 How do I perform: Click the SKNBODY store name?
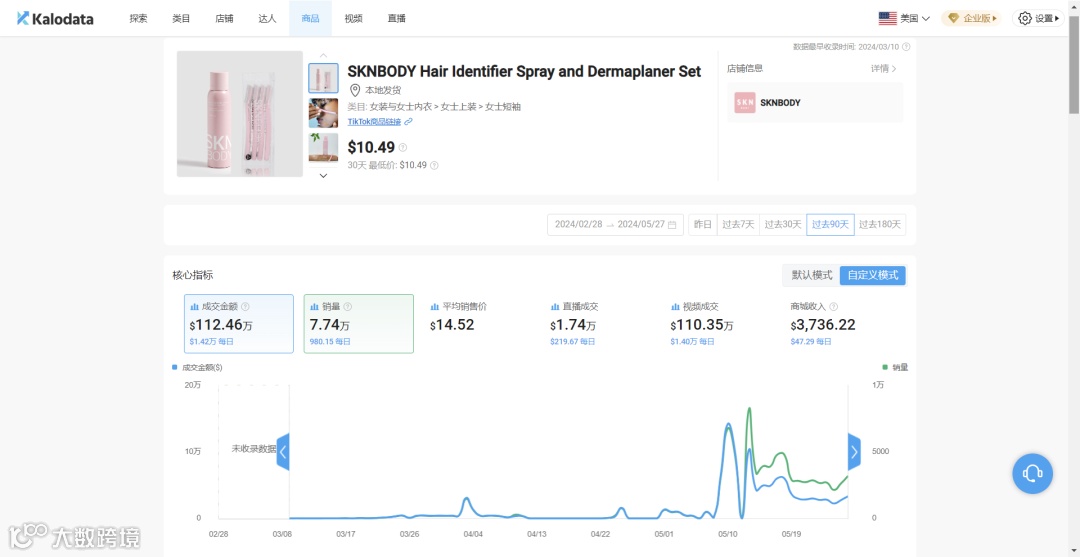780,103
